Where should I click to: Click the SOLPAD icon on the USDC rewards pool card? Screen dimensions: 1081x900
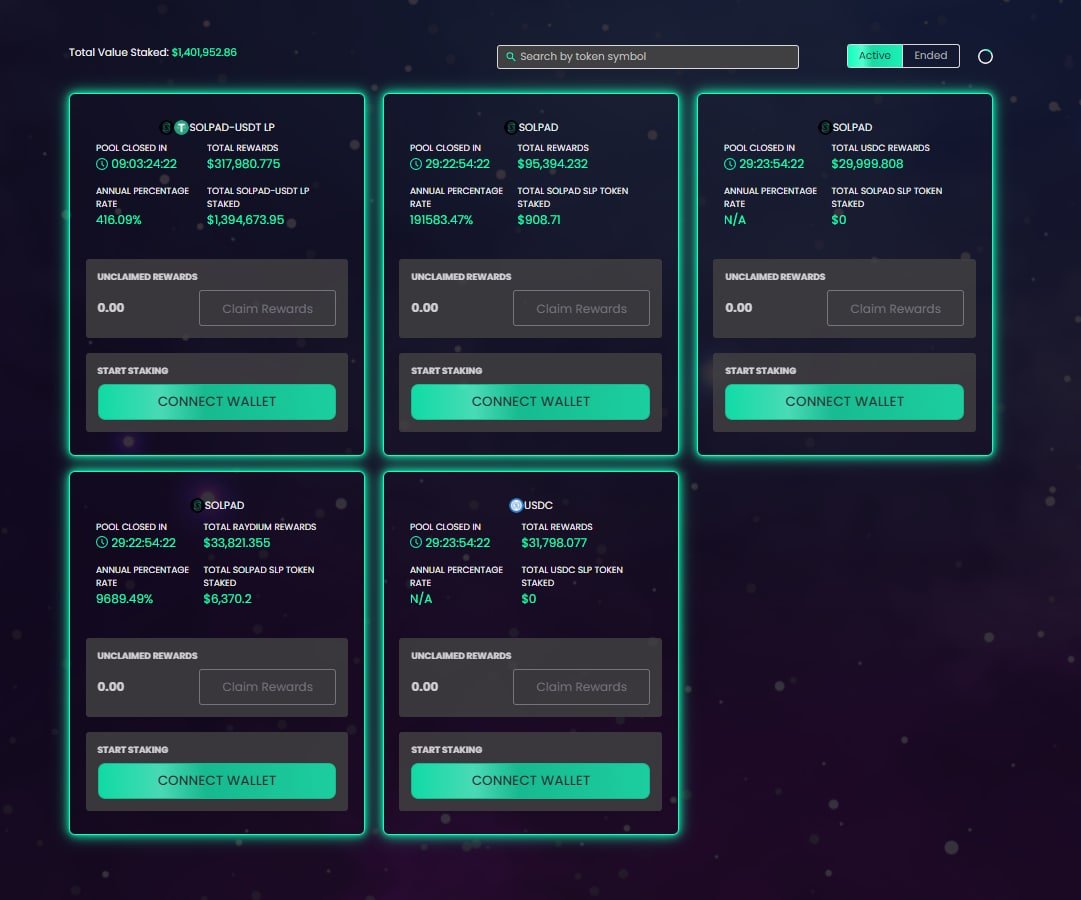pyautogui.click(x=824, y=127)
